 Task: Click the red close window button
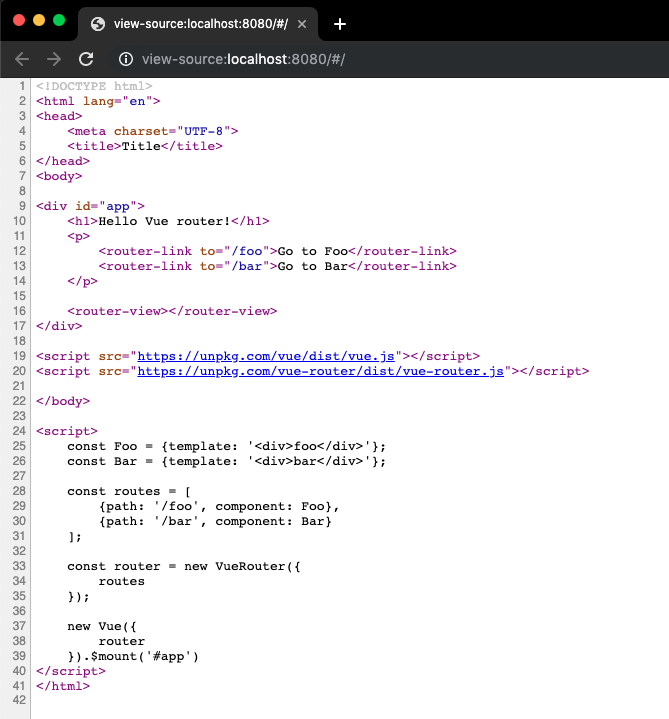(x=19, y=20)
